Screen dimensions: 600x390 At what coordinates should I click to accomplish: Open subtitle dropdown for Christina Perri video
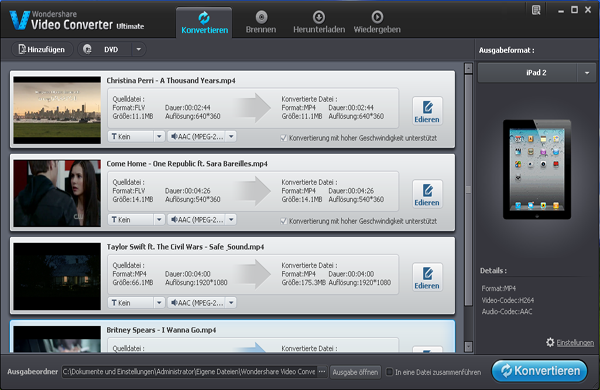point(159,137)
